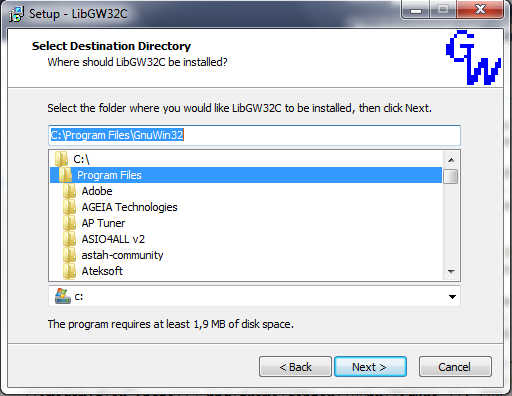The width and height of the screenshot is (512, 396).
Task: Click the Ateksoft folder icon
Action: (70, 271)
